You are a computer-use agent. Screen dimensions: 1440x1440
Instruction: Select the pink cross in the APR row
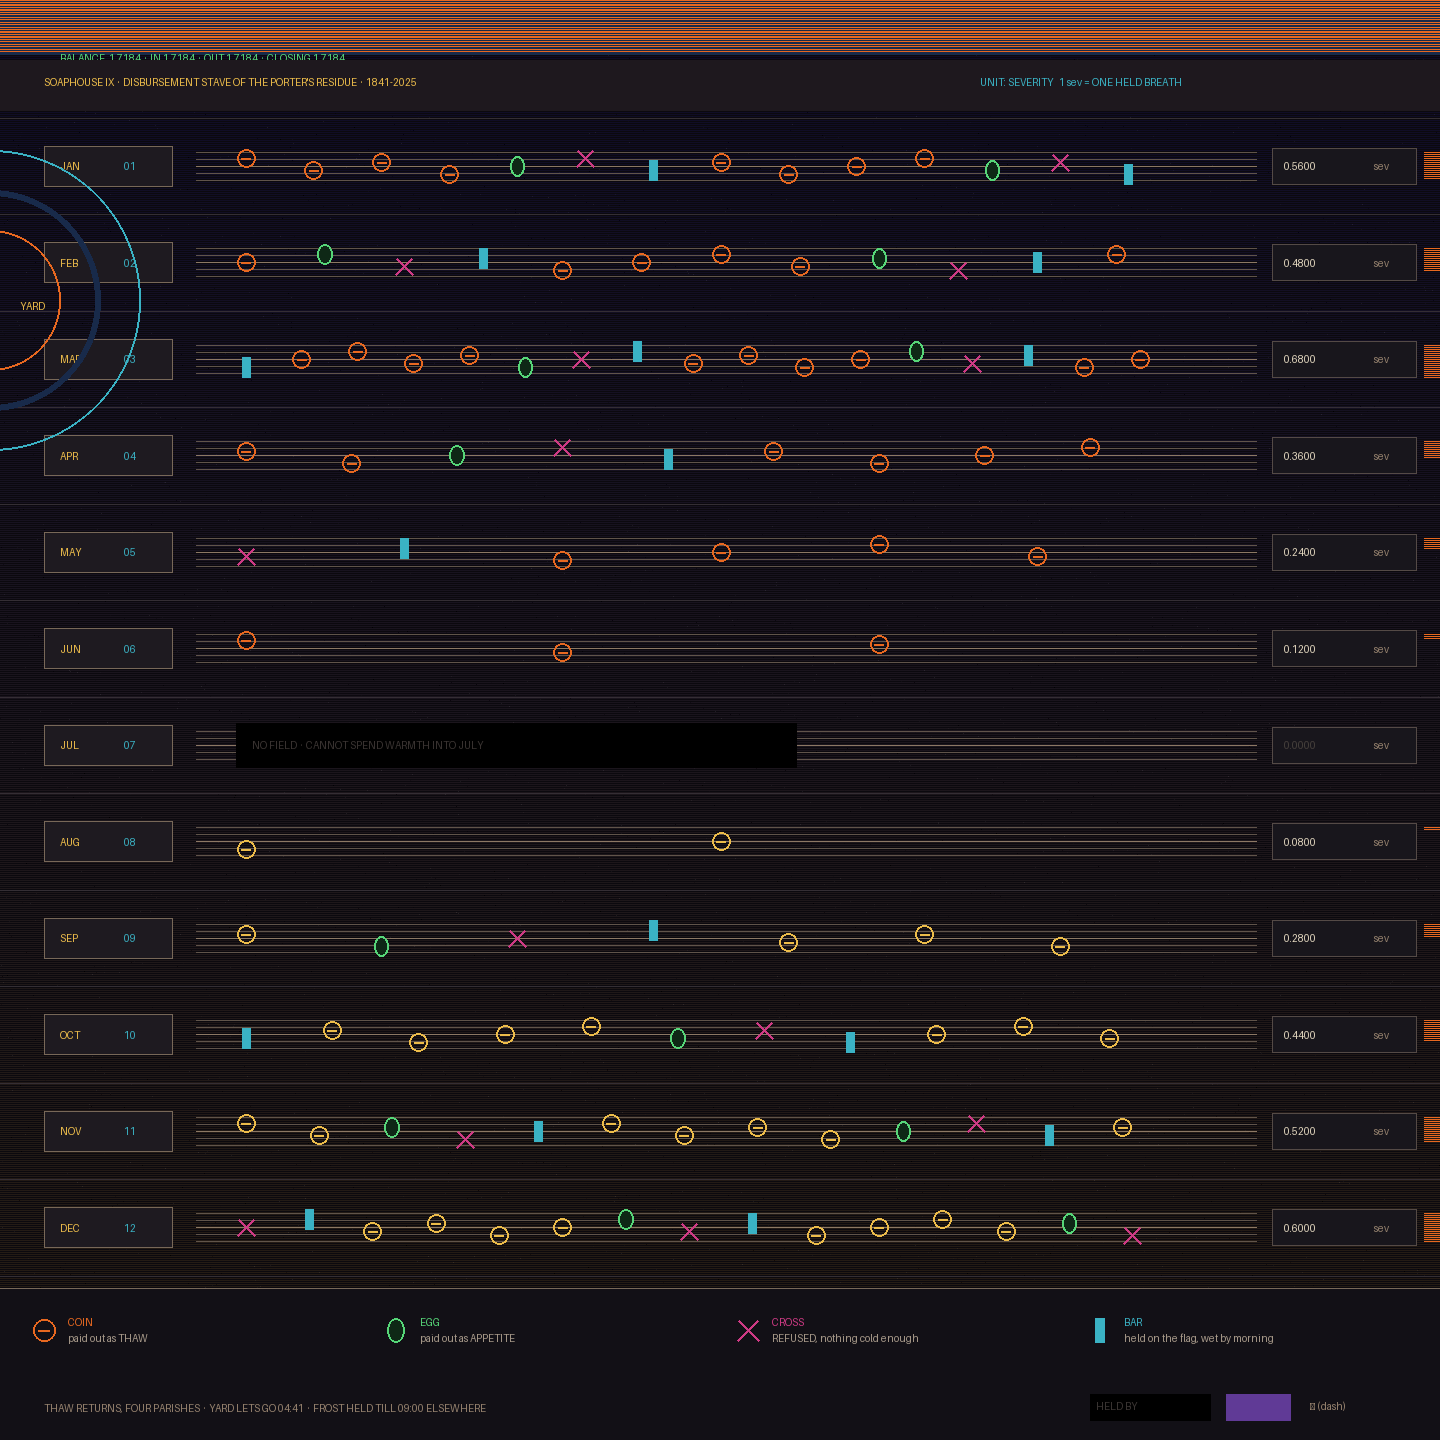click(562, 448)
